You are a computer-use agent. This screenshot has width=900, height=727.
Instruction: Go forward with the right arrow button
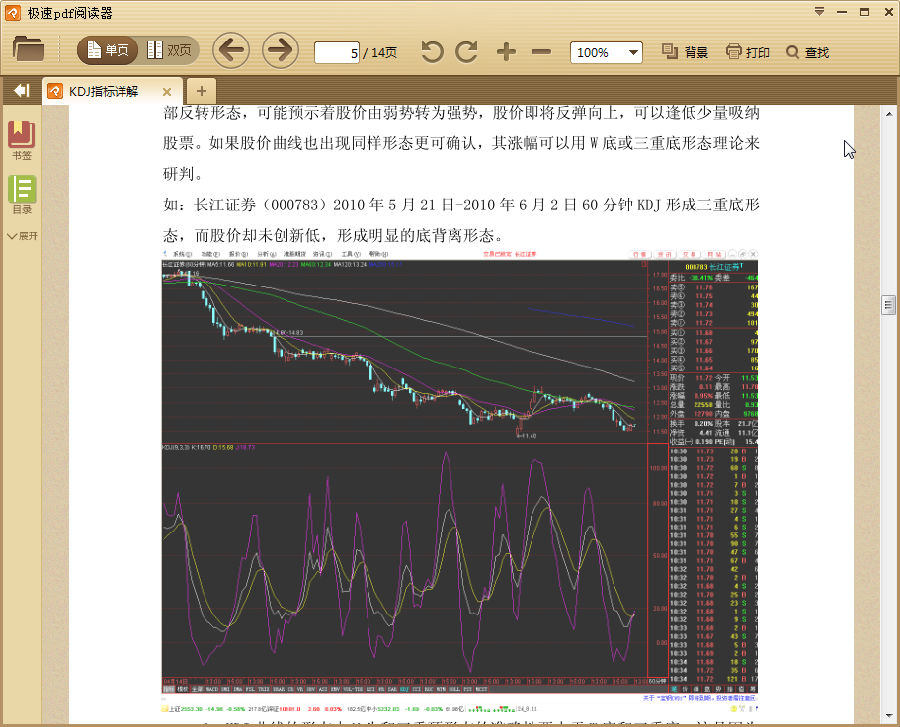coord(280,50)
